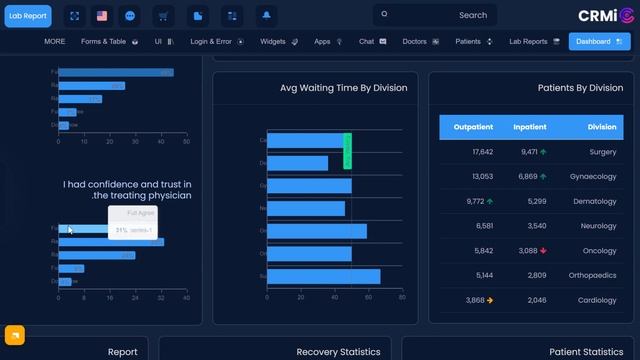Click the inpatient value 9,471
Viewport: 640px width, 360px height.
[529, 152]
